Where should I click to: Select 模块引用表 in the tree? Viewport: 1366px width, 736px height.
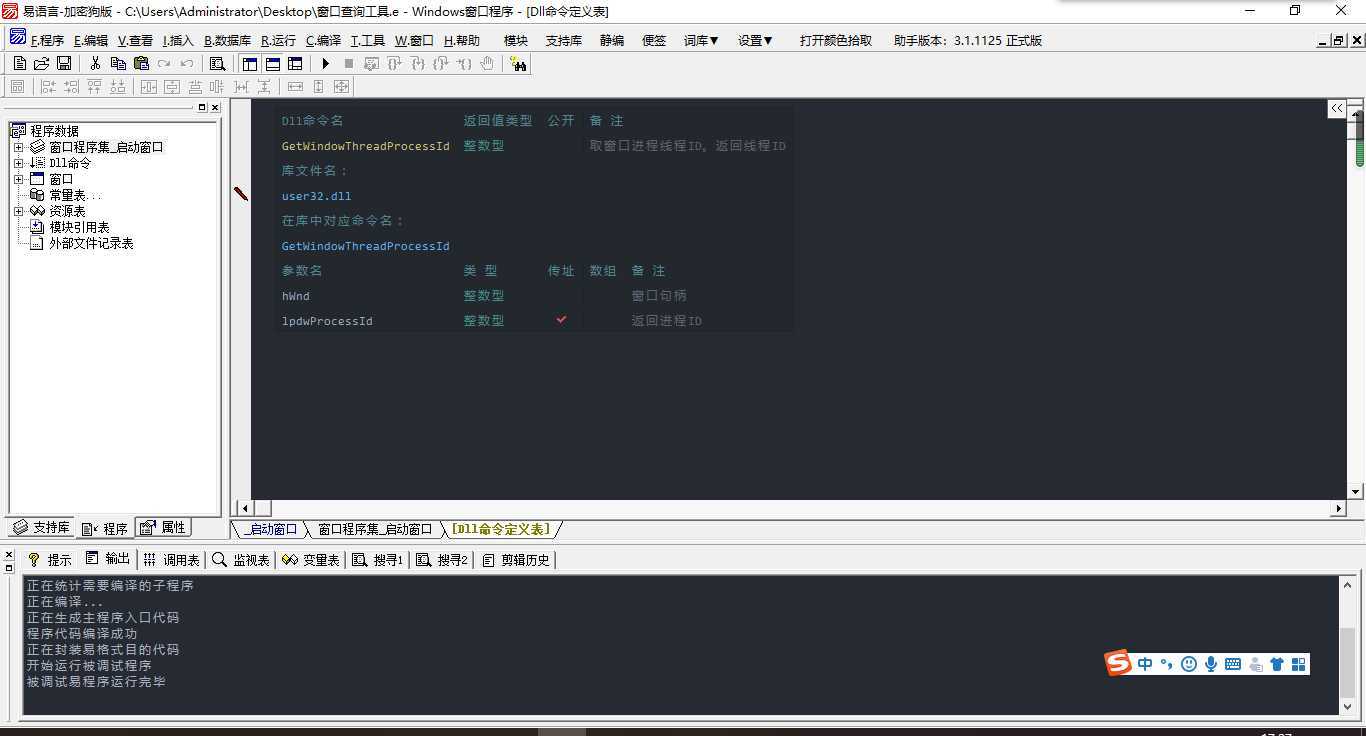(x=79, y=227)
